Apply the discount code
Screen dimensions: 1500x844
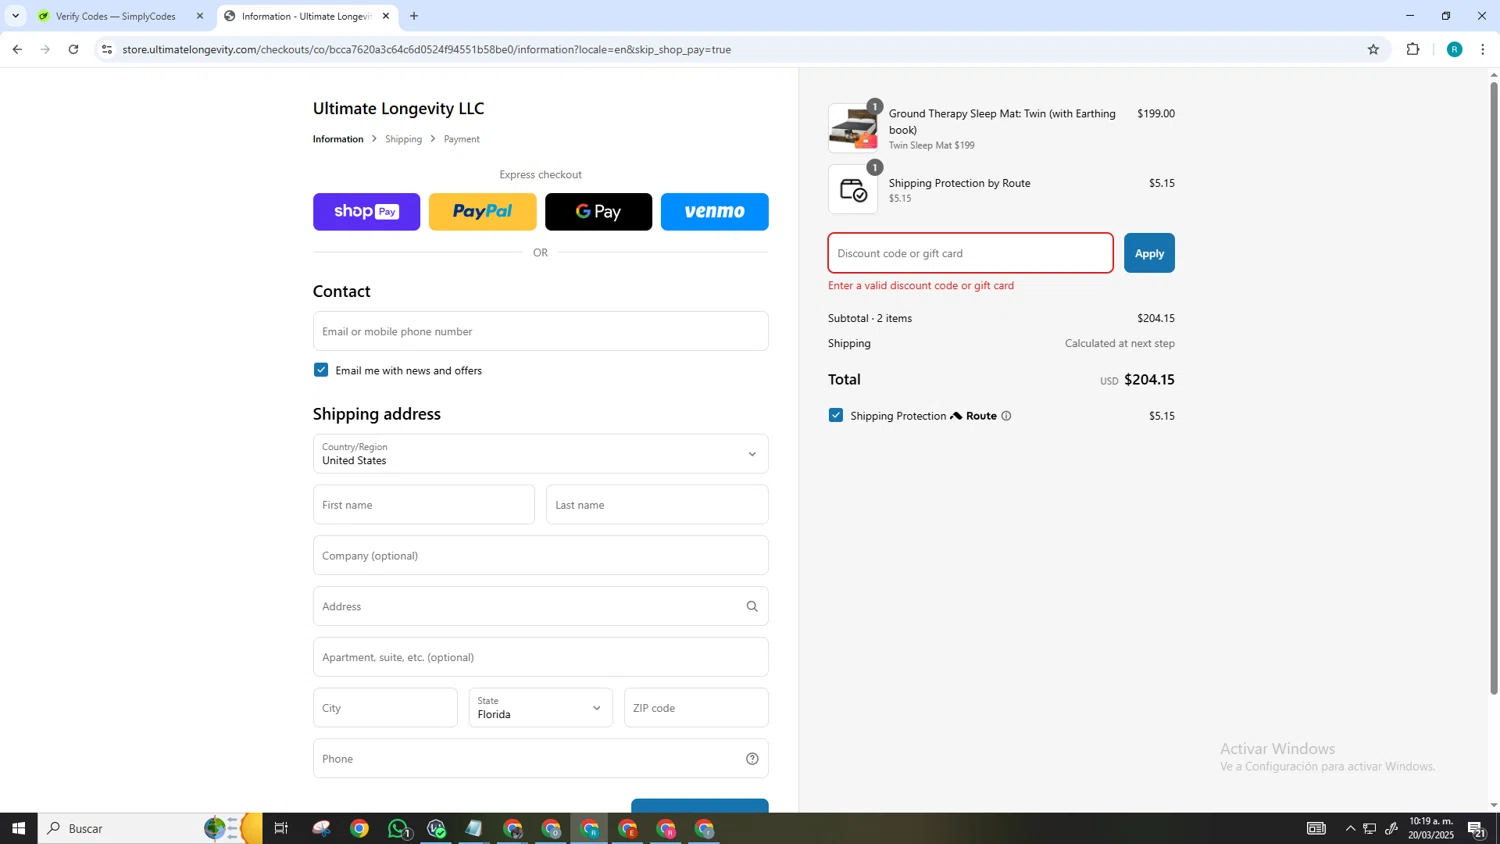point(1149,253)
